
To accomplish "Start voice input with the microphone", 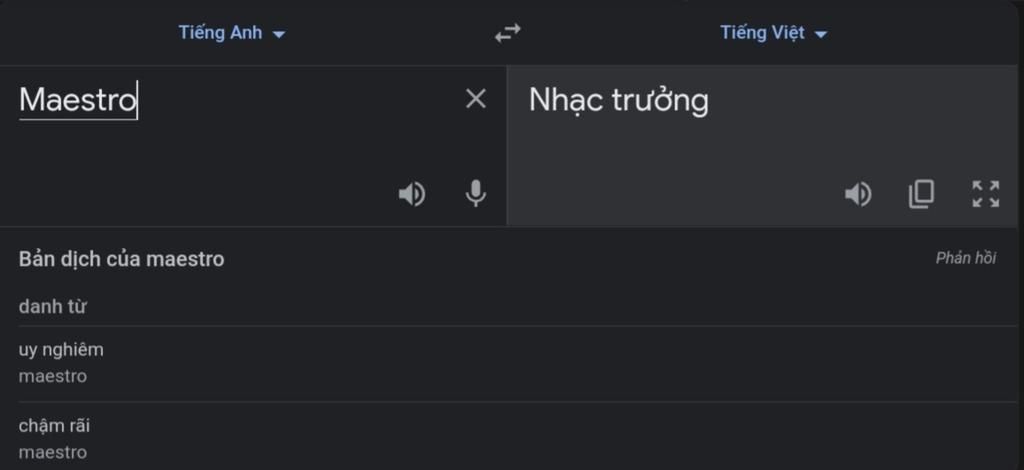I will tap(475, 194).
